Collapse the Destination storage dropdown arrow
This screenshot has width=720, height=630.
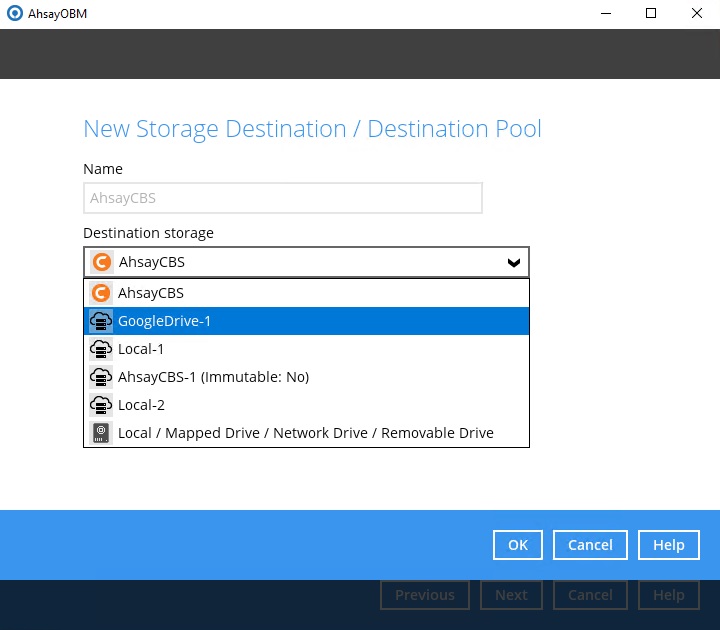(514, 263)
